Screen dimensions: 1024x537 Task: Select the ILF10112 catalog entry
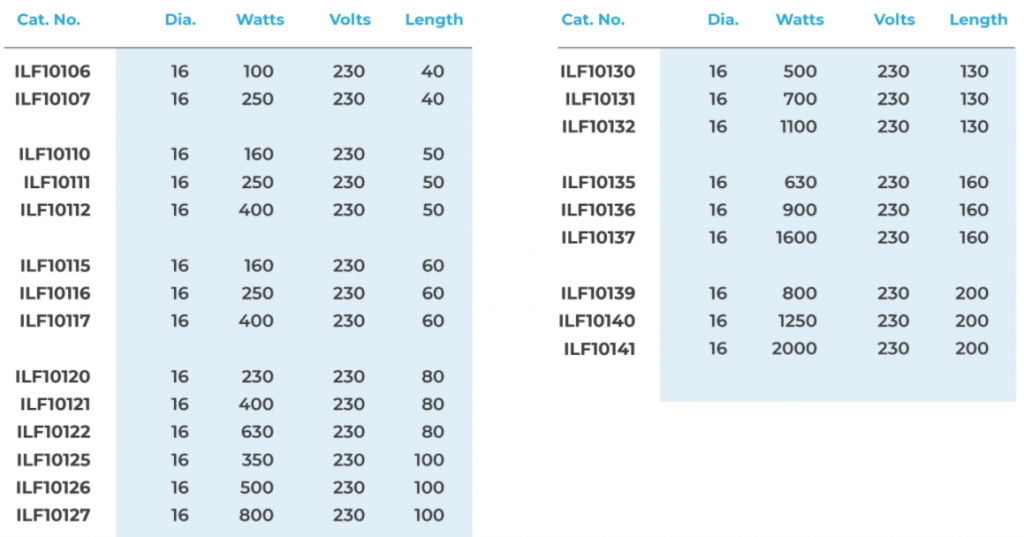click(x=55, y=210)
